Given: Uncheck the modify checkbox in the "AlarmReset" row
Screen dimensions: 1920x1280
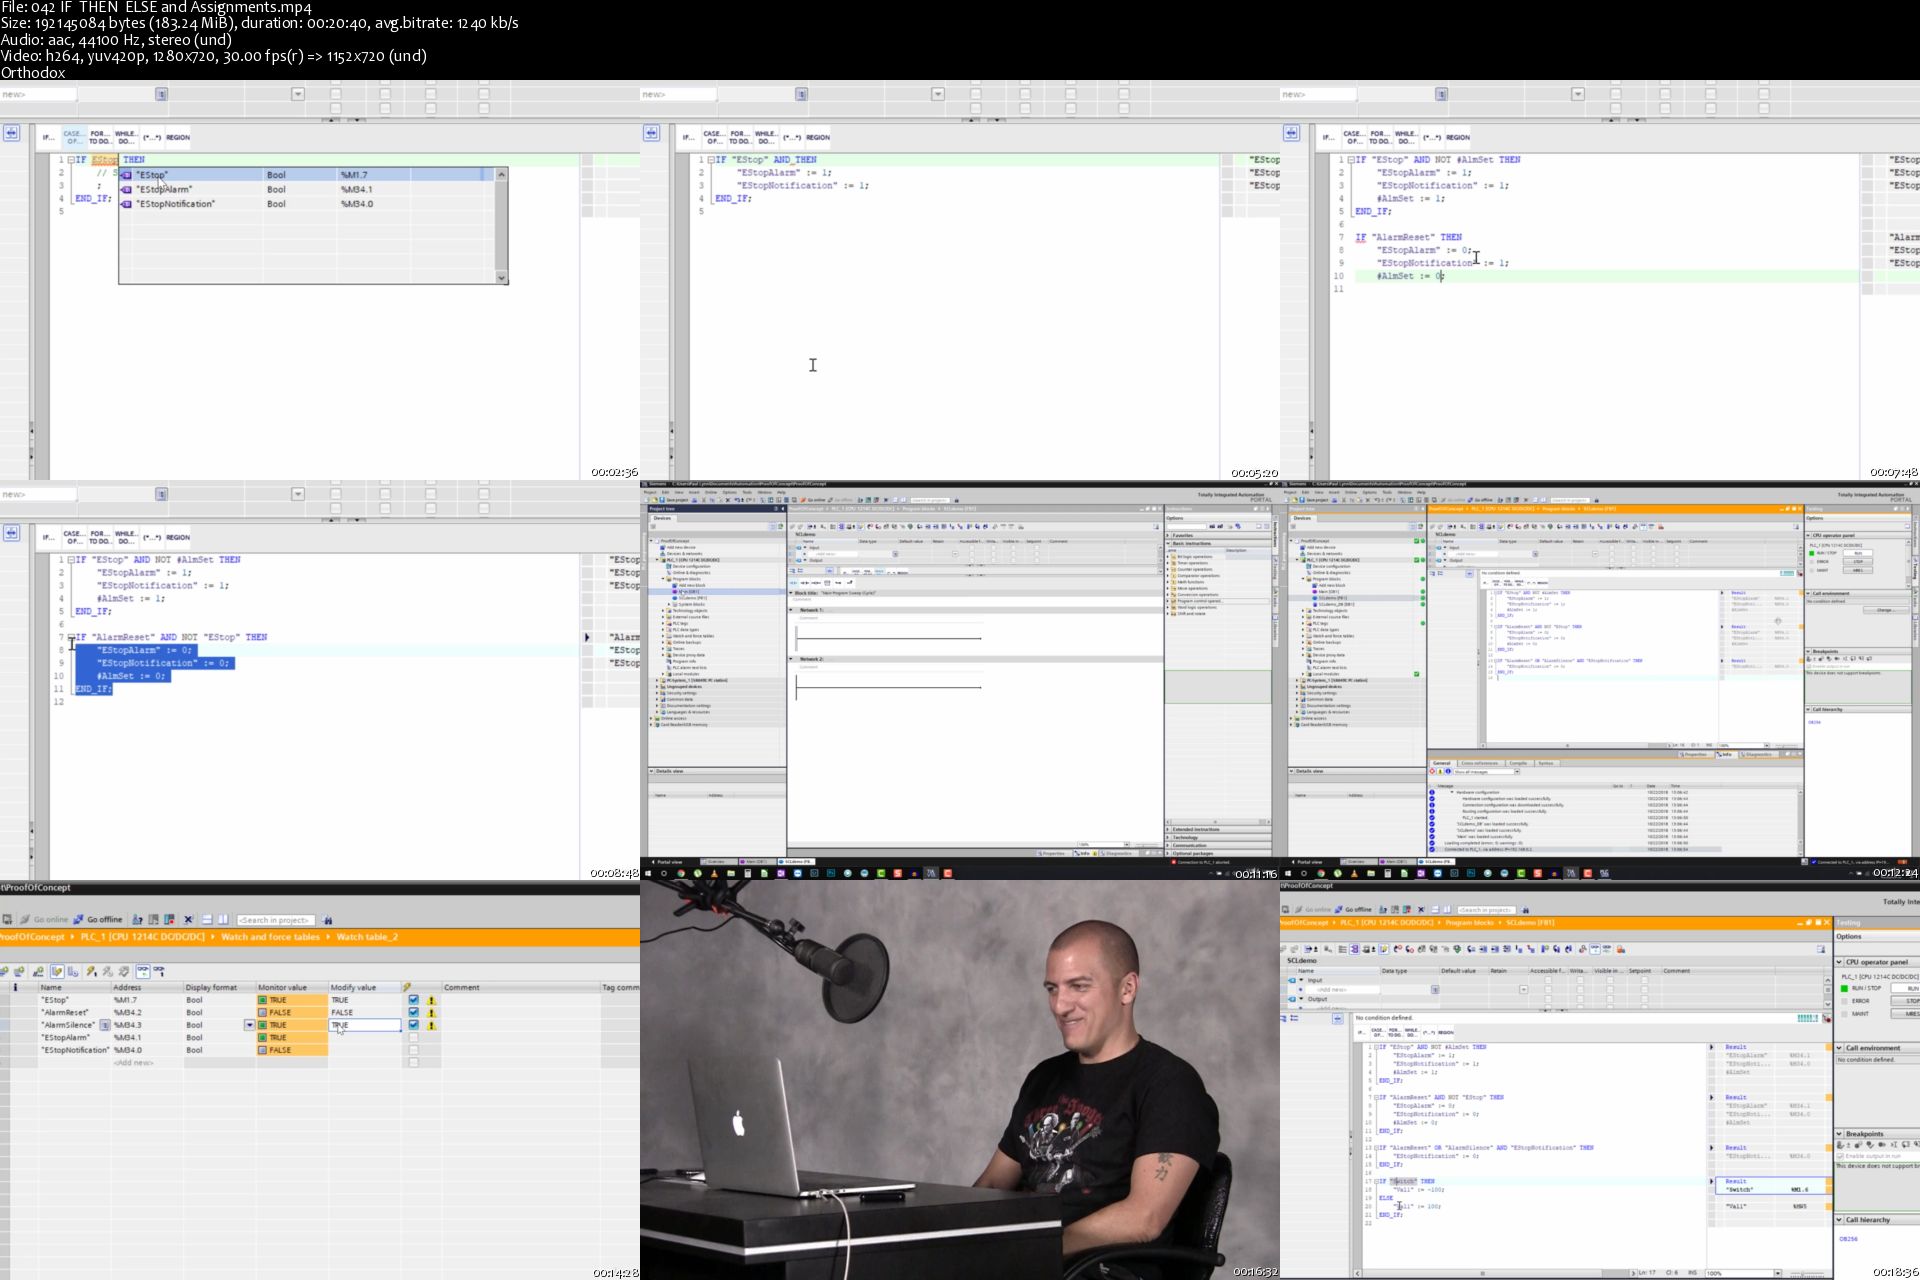Looking at the screenshot, I should 413,1012.
